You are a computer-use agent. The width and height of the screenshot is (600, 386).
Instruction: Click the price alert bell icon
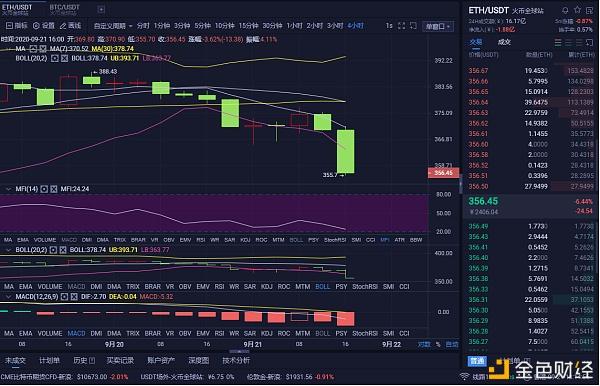tap(565, 10)
